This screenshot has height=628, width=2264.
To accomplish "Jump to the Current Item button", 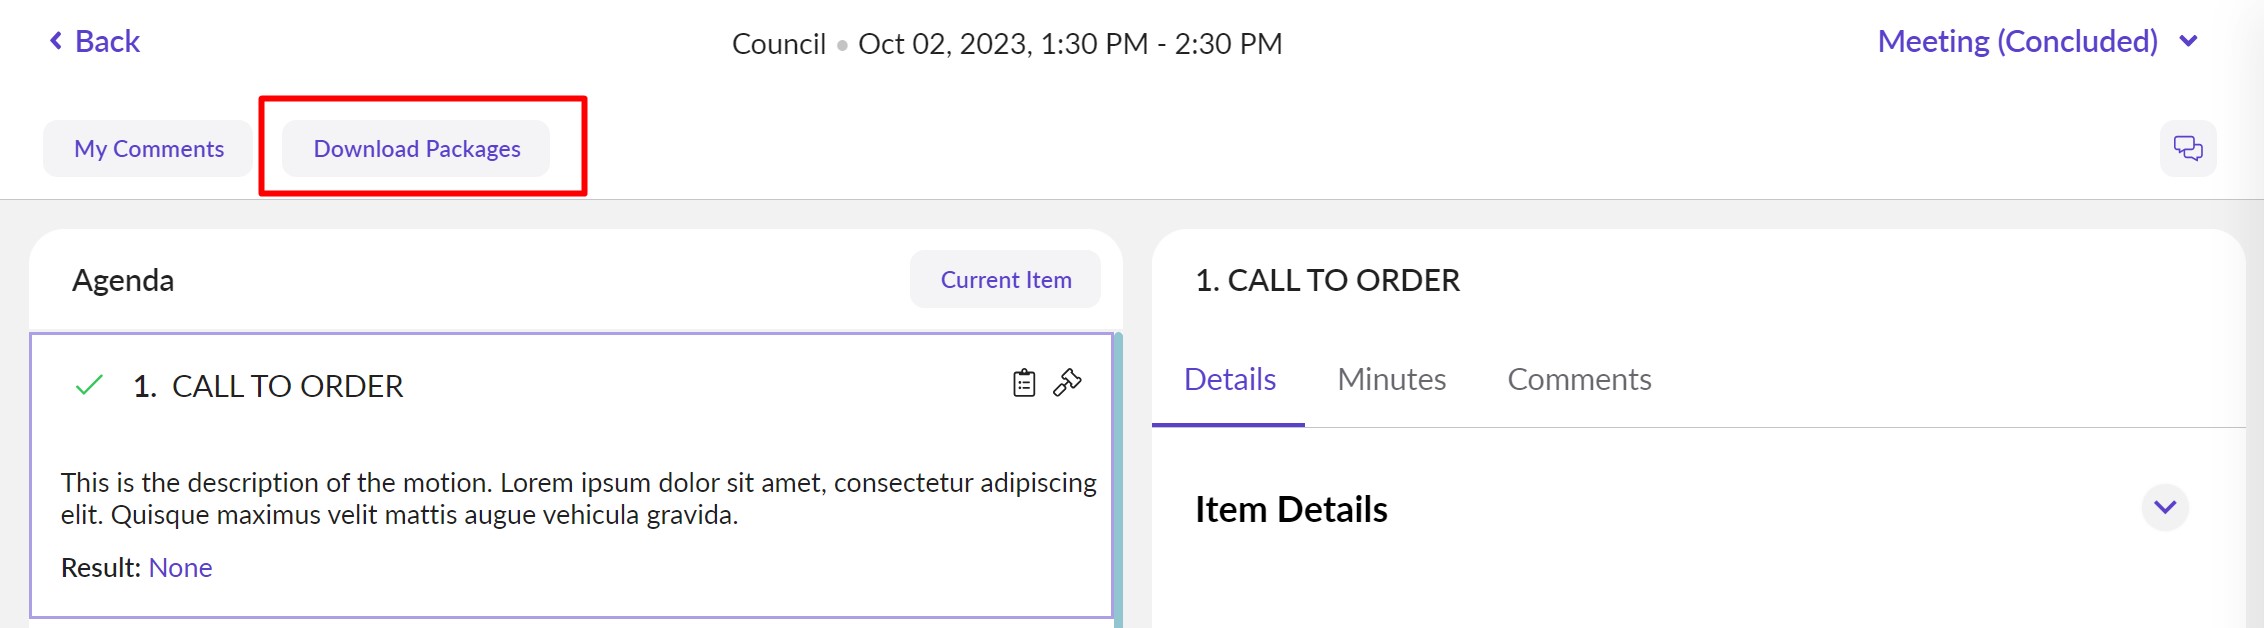I will [1005, 280].
